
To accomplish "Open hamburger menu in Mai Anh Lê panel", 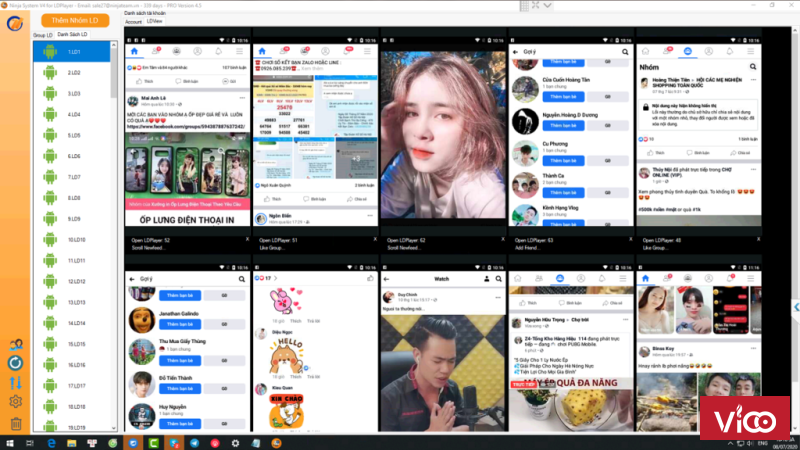I will 239,51.
